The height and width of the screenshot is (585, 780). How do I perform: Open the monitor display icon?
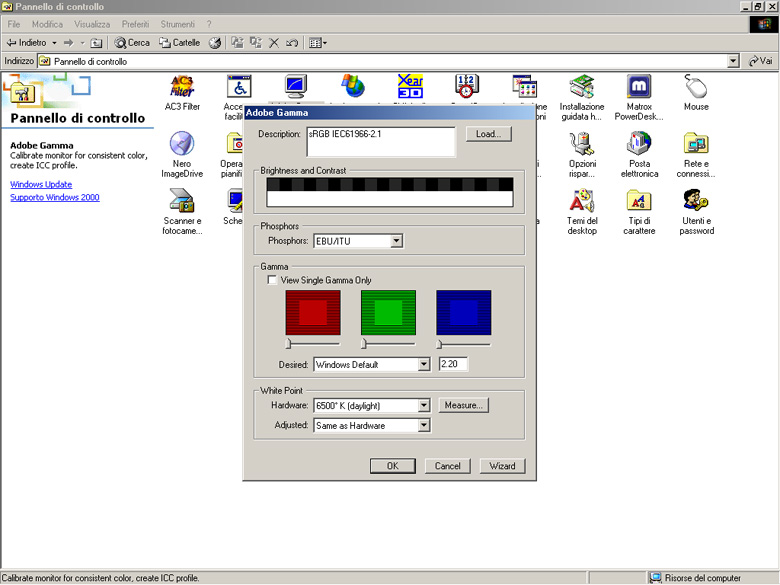click(x=296, y=87)
